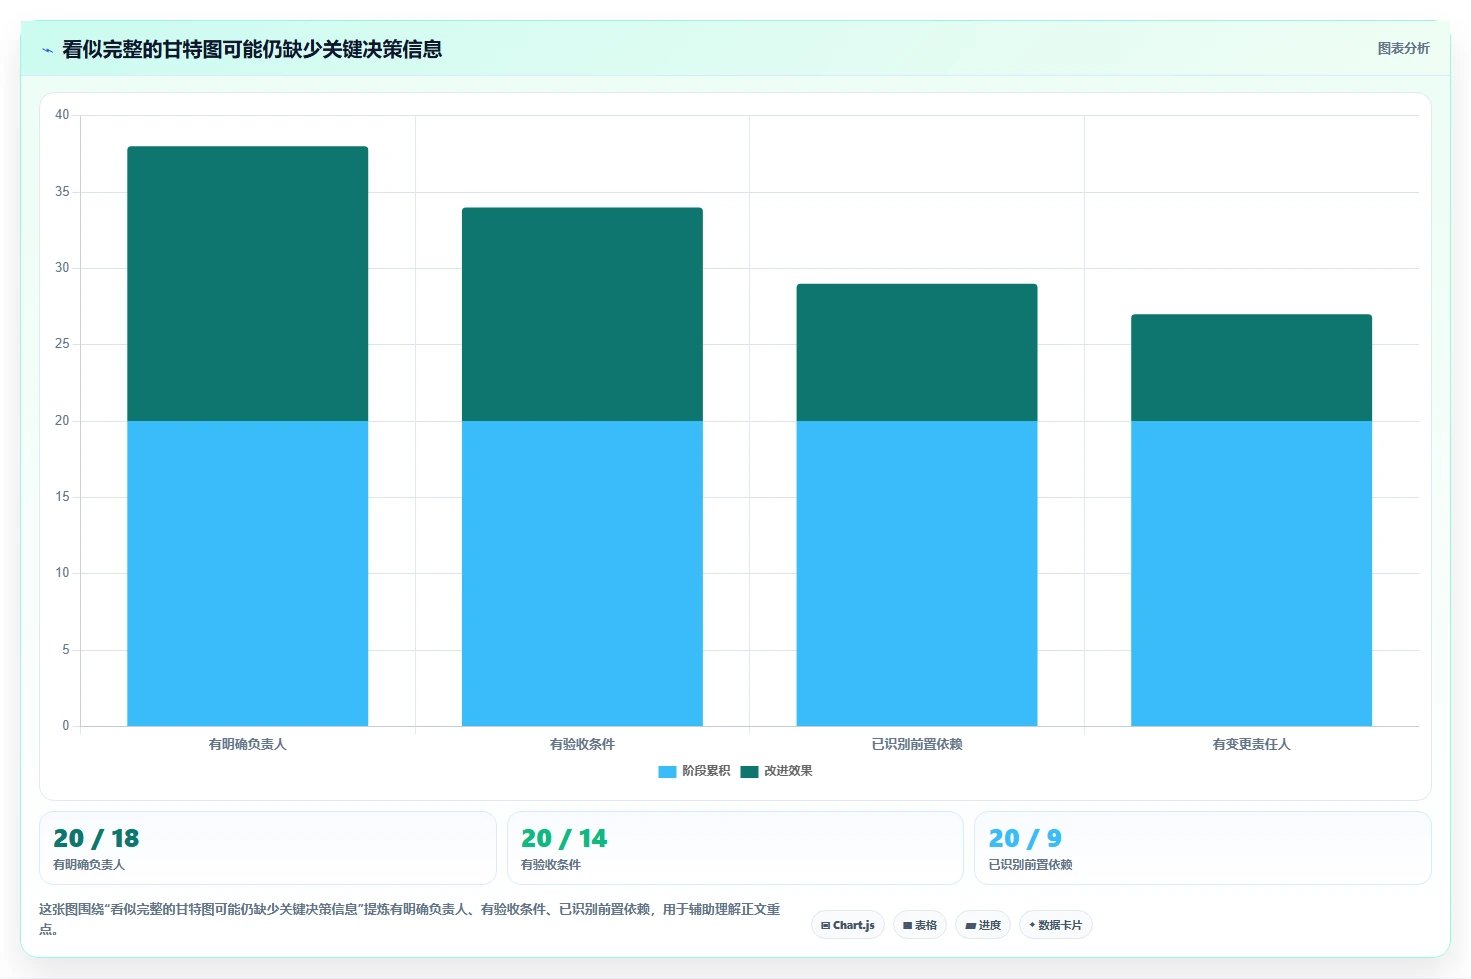
Task: Open the 20 / 9 已识别前置依赖 data card
Action: (1203, 848)
